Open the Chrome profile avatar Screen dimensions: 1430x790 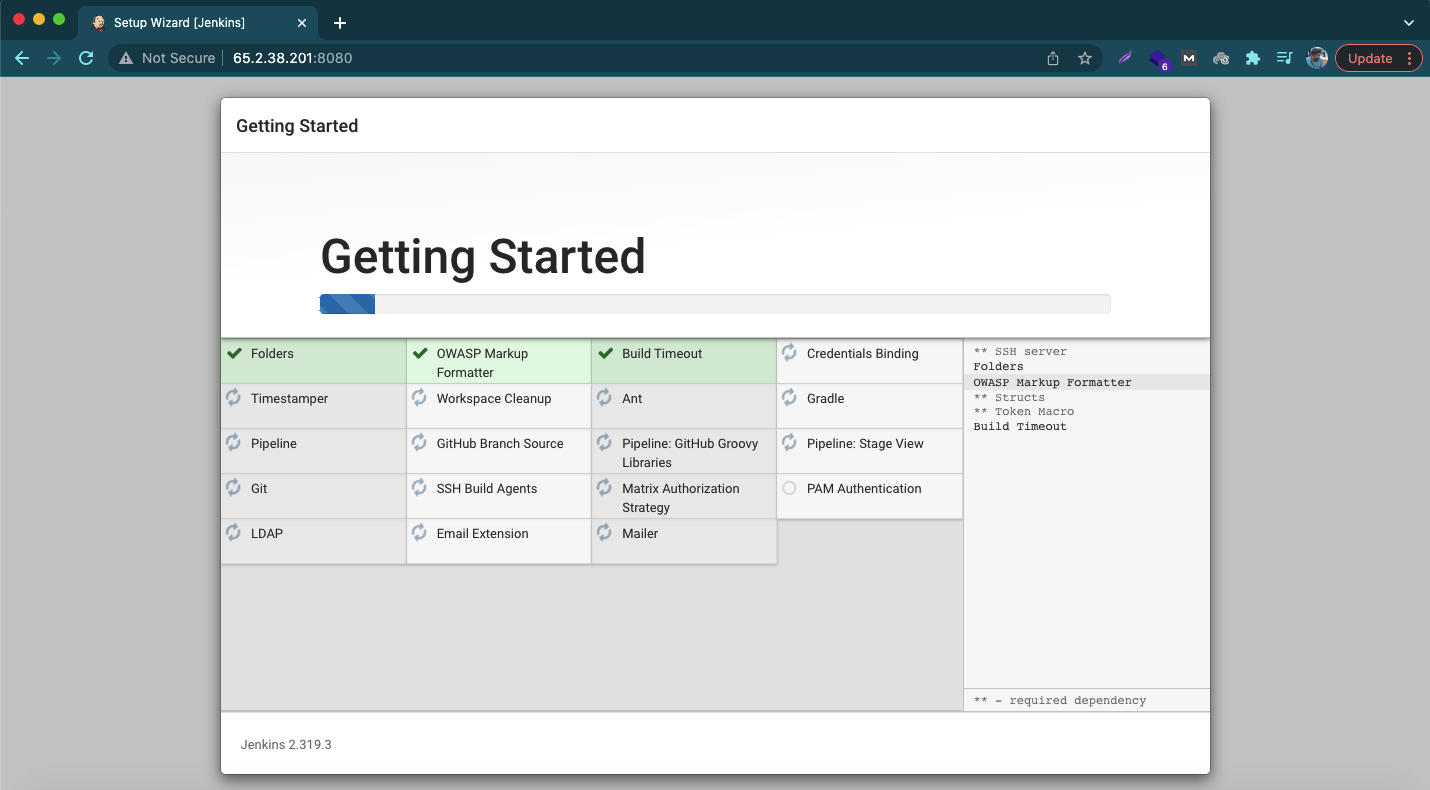[x=1317, y=58]
